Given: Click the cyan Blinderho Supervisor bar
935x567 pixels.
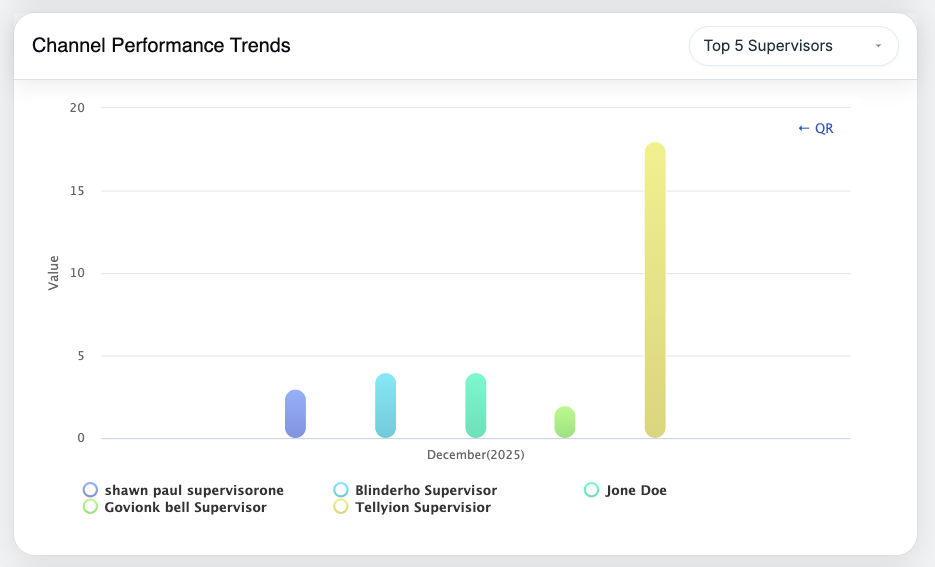Looking at the screenshot, I should click(385, 406).
